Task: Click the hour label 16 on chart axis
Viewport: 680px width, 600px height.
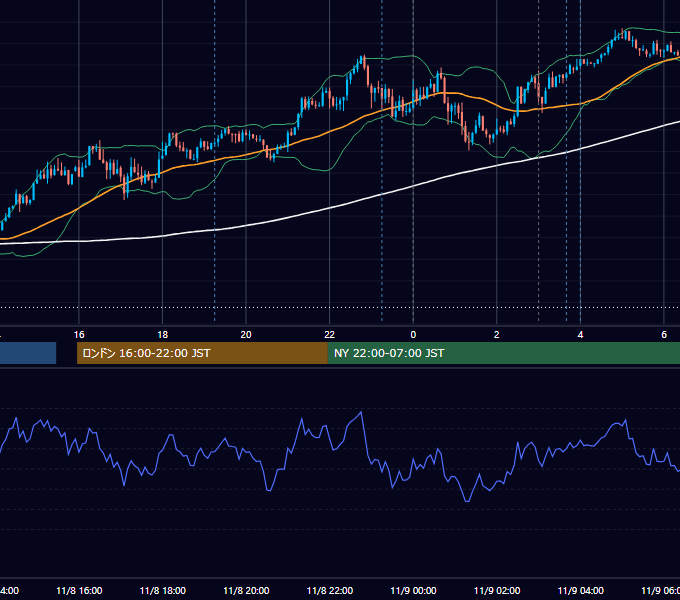Action: pyautogui.click(x=79, y=335)
